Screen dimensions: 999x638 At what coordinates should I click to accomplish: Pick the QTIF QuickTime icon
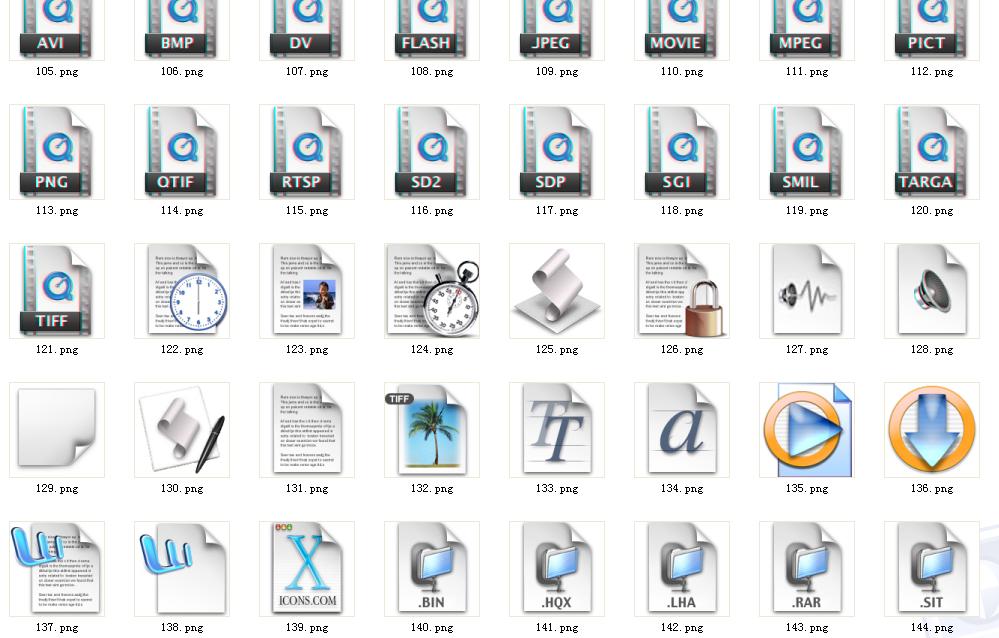point(182,152)
